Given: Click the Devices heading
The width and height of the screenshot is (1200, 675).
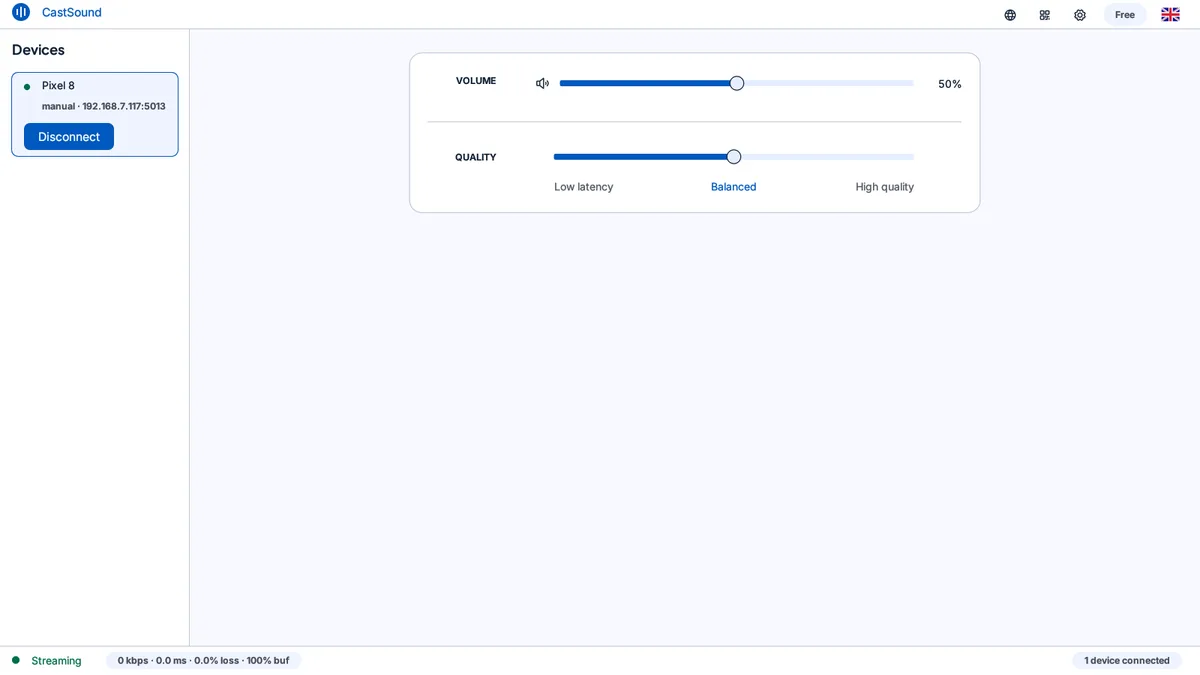Looking at the screenshot, I should tap(38, 50).
